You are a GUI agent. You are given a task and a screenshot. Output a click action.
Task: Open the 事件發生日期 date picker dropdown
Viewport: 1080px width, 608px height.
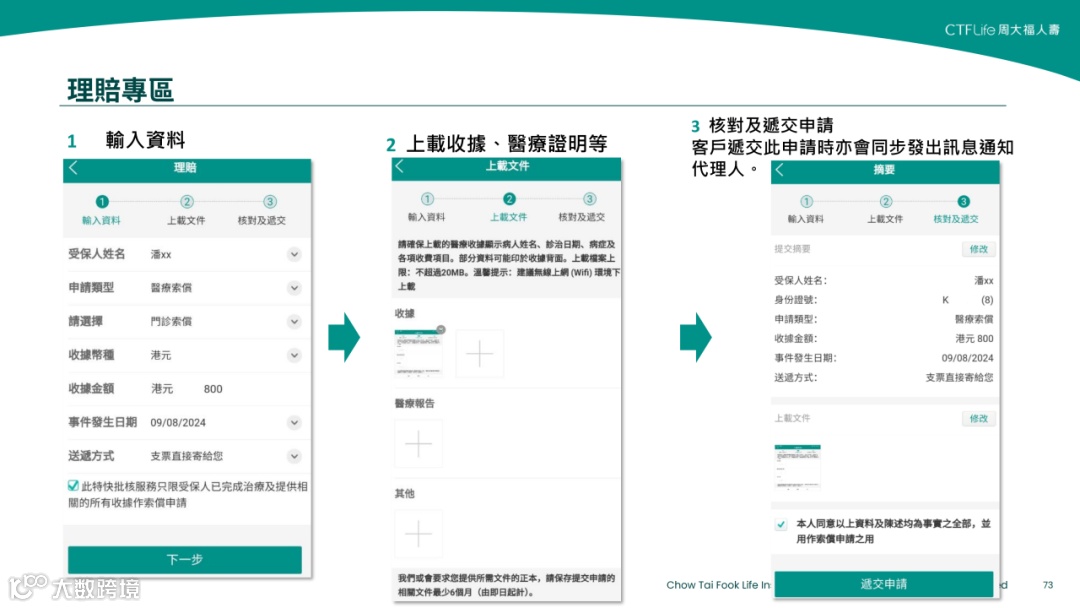[293, 422]
